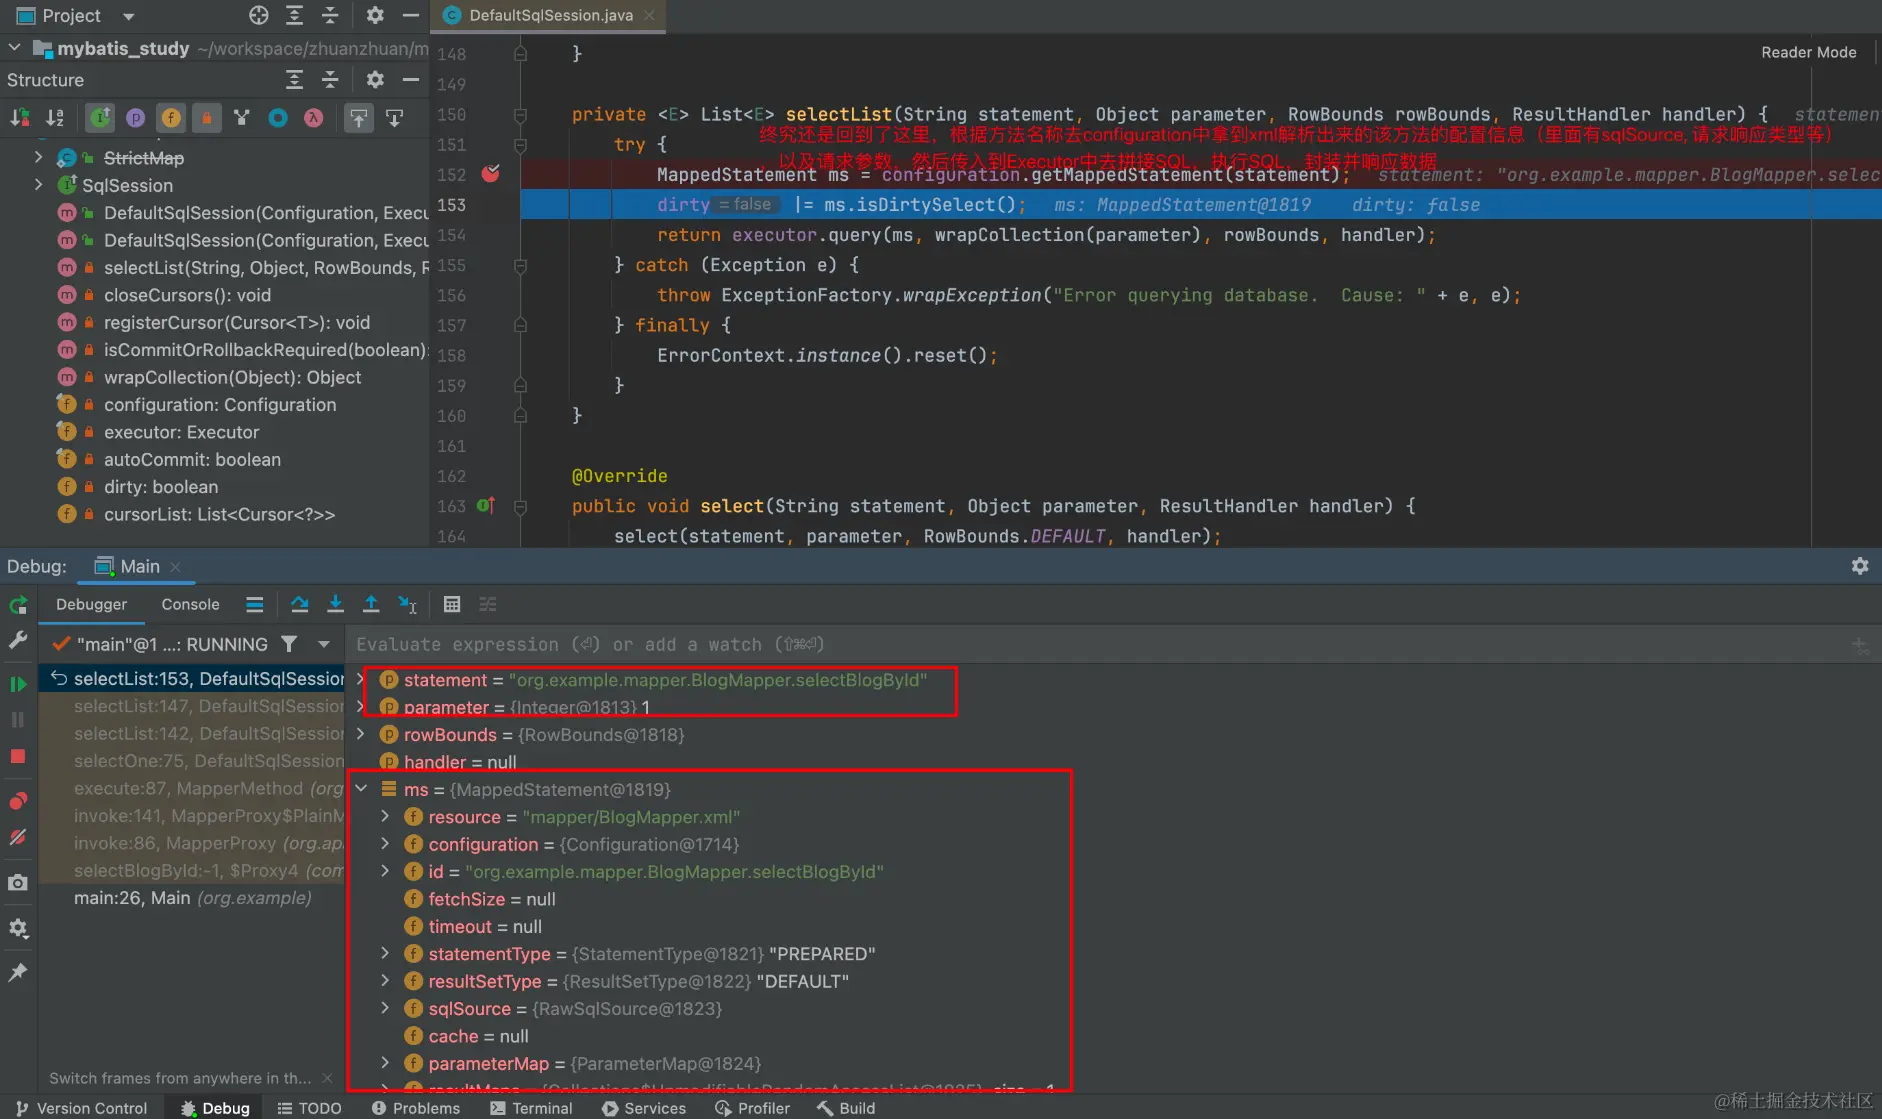The height and width of the screenshot is (1119, 1882).
Task: Expand all in Structure panel
Action: point(294,79)
